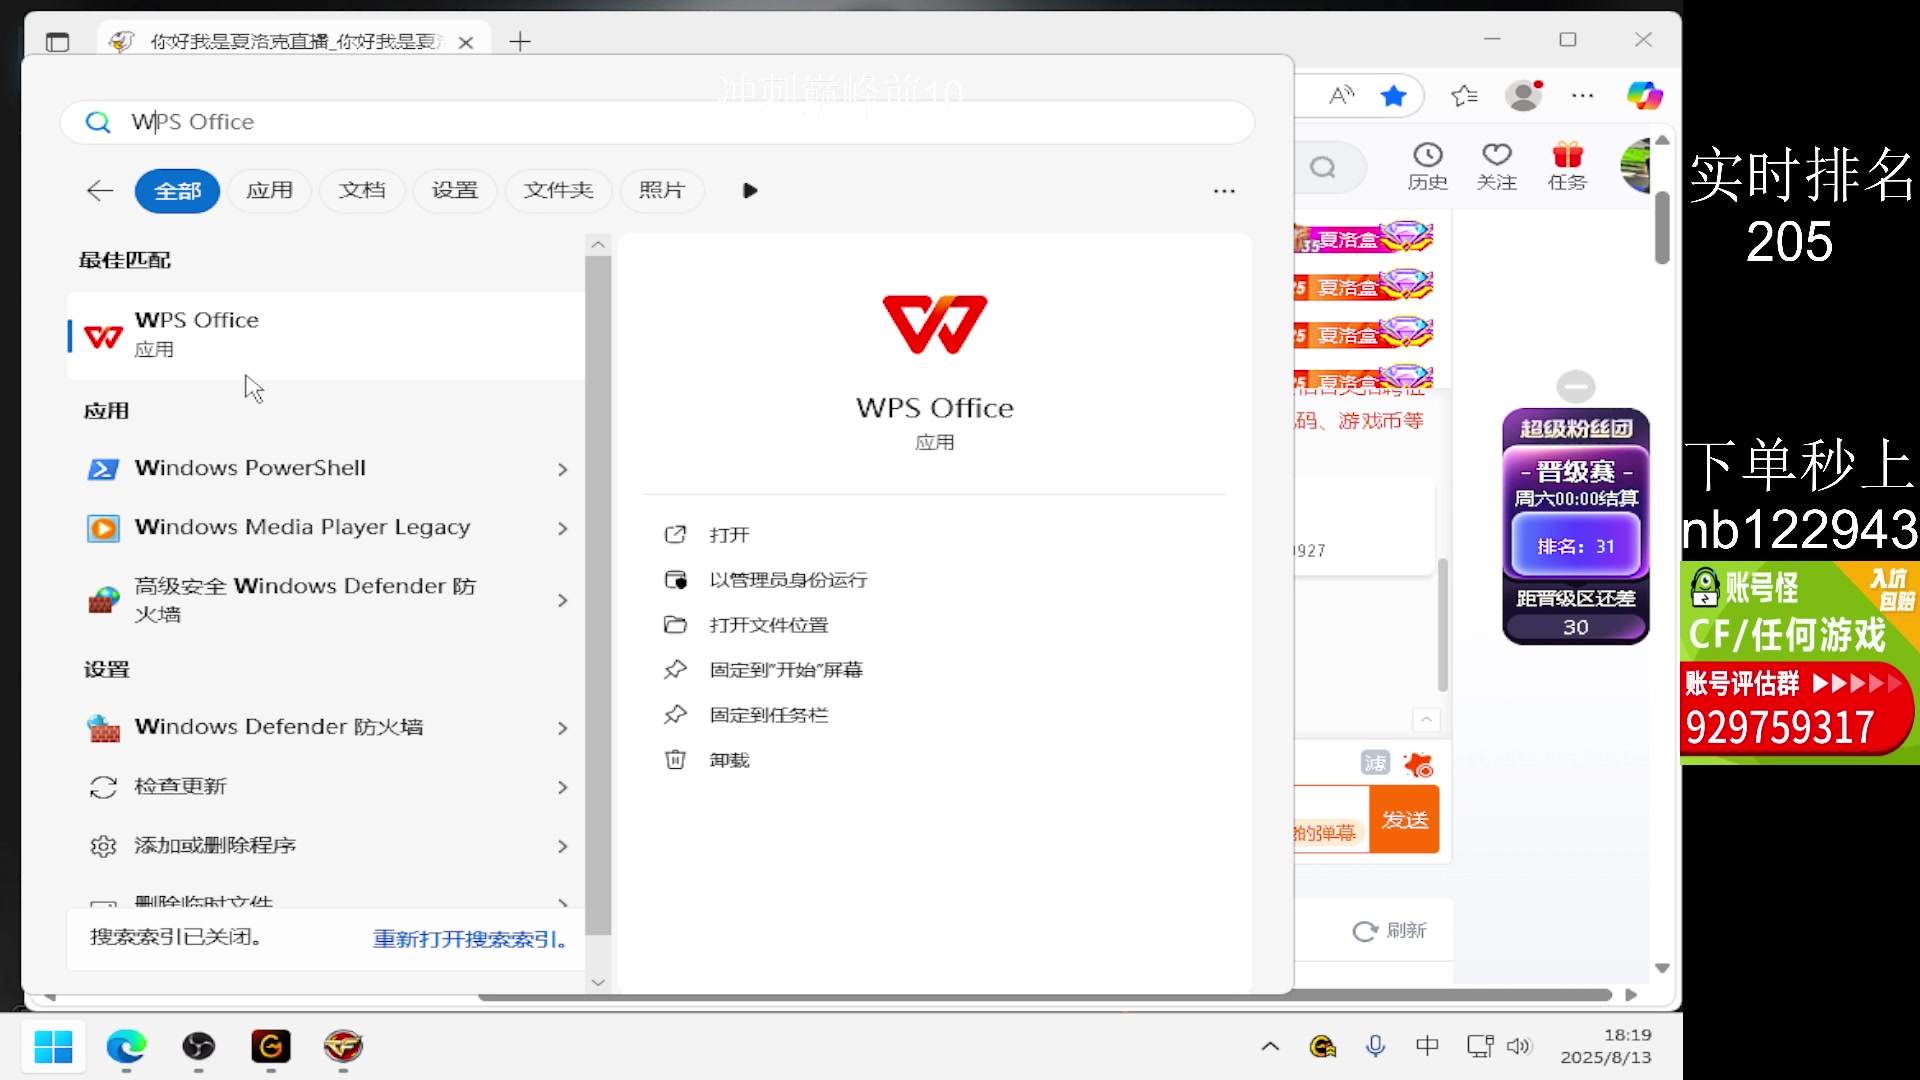Viewport: 1920px width, 1080px height.
Task: Select the 照片 filter tab
Action: point(662,190)
